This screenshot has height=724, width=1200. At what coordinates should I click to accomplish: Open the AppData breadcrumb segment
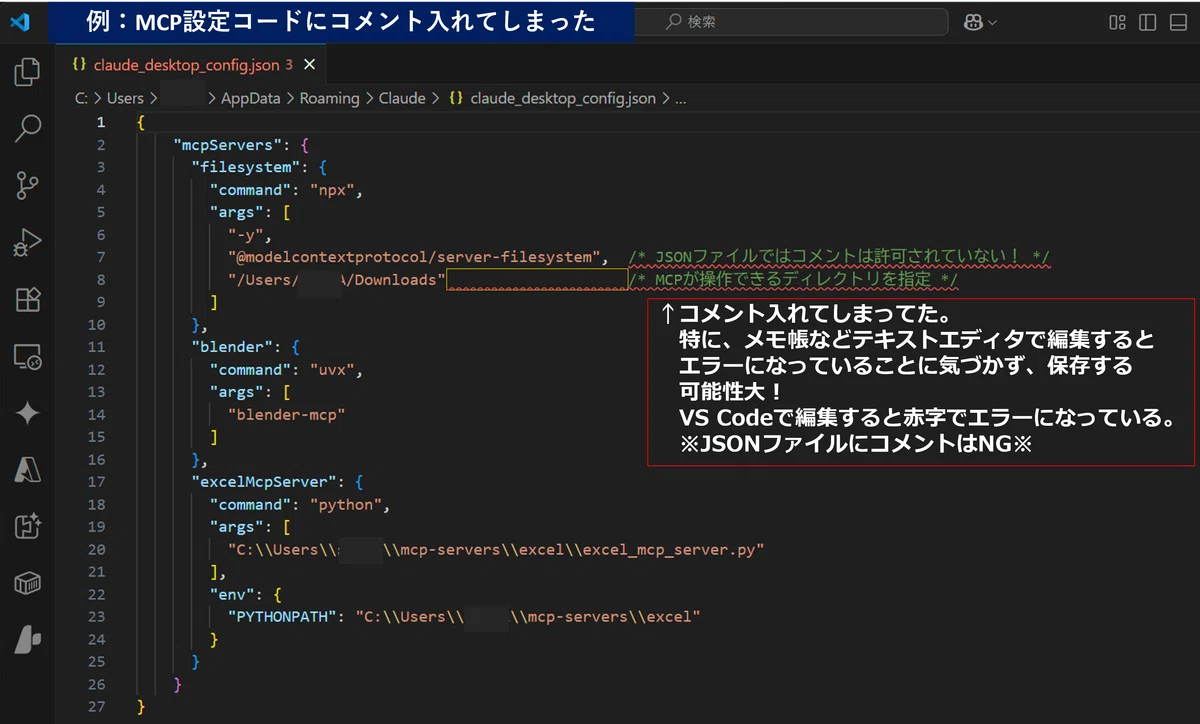click(x=251, y=98)
